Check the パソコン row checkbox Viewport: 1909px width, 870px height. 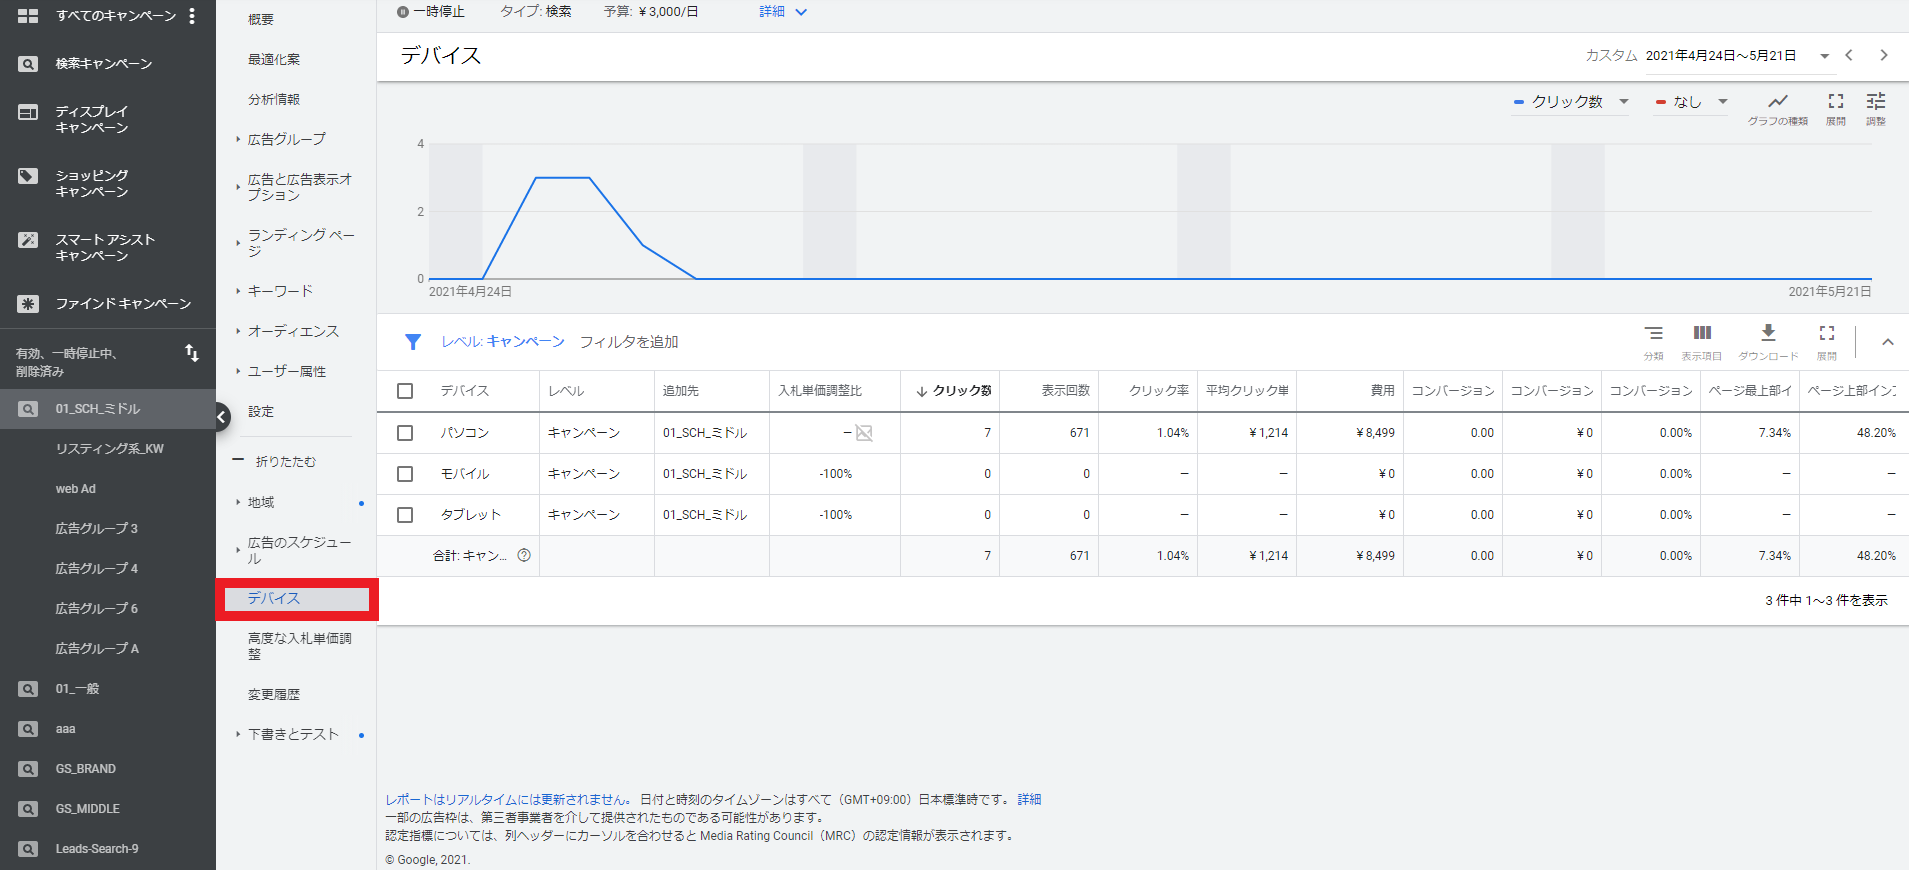[x=405, y=433]
